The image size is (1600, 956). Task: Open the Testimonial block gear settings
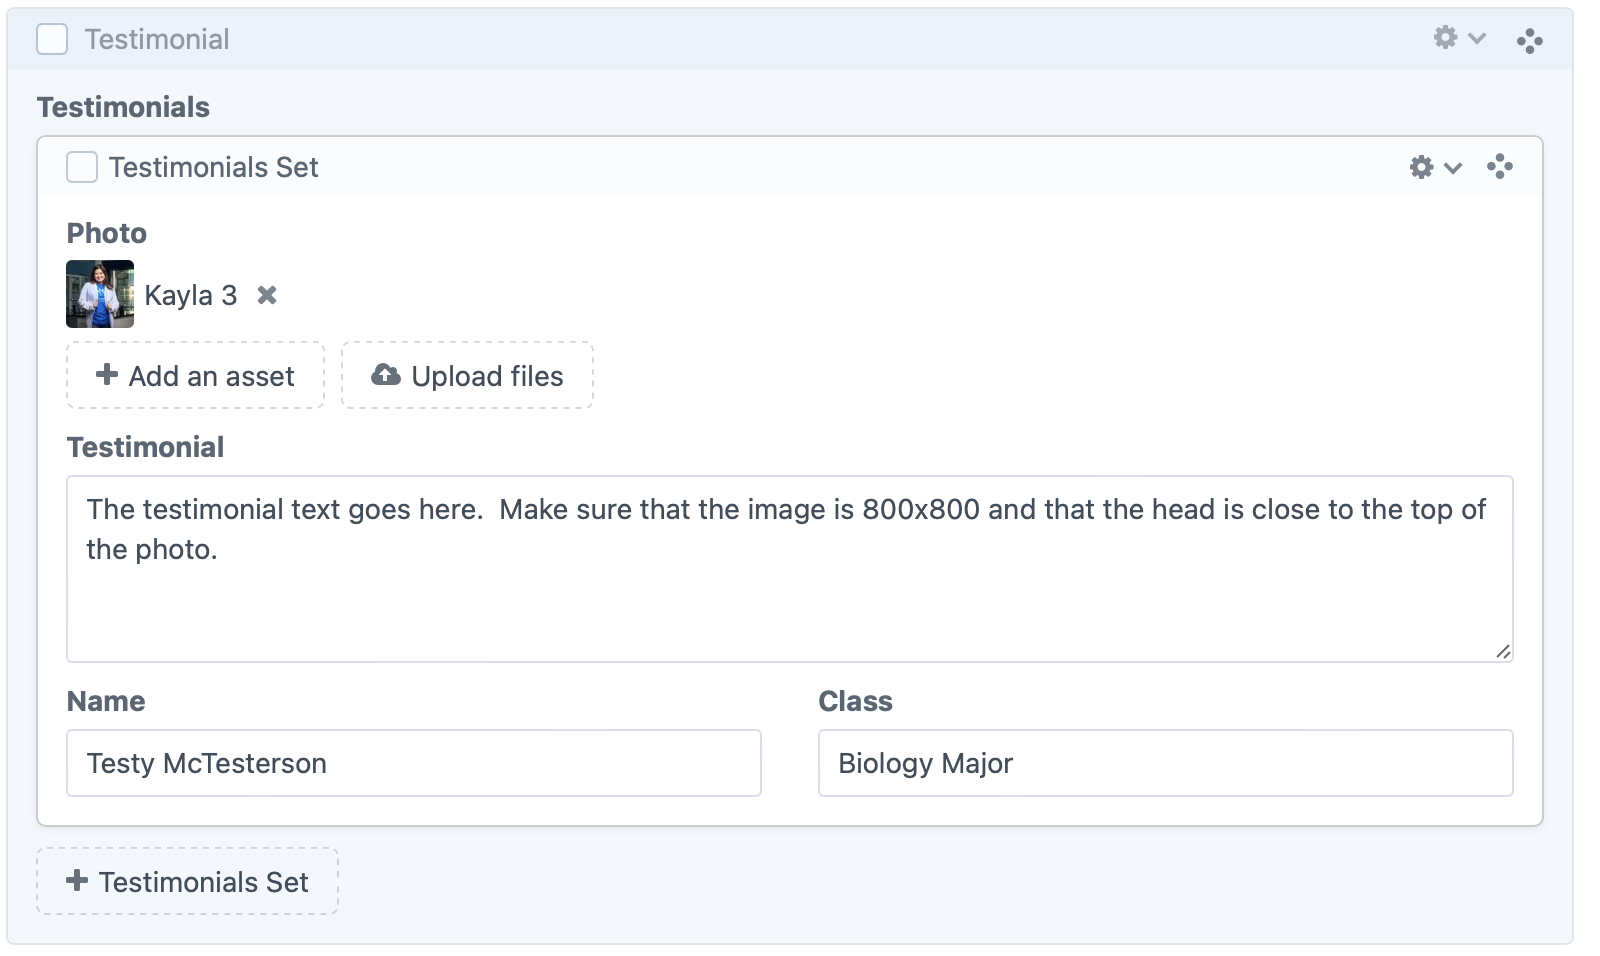pyautogui.click(x=1445, y=38)
